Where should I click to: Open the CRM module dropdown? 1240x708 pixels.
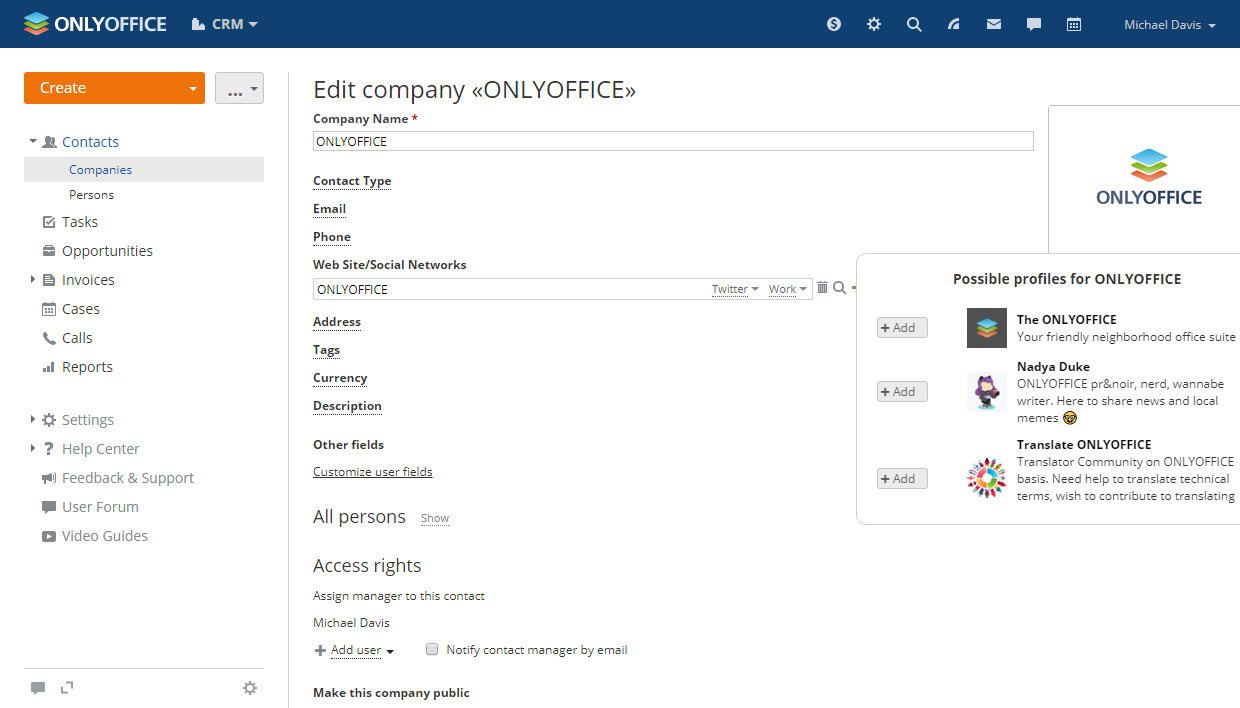[225, 24]
